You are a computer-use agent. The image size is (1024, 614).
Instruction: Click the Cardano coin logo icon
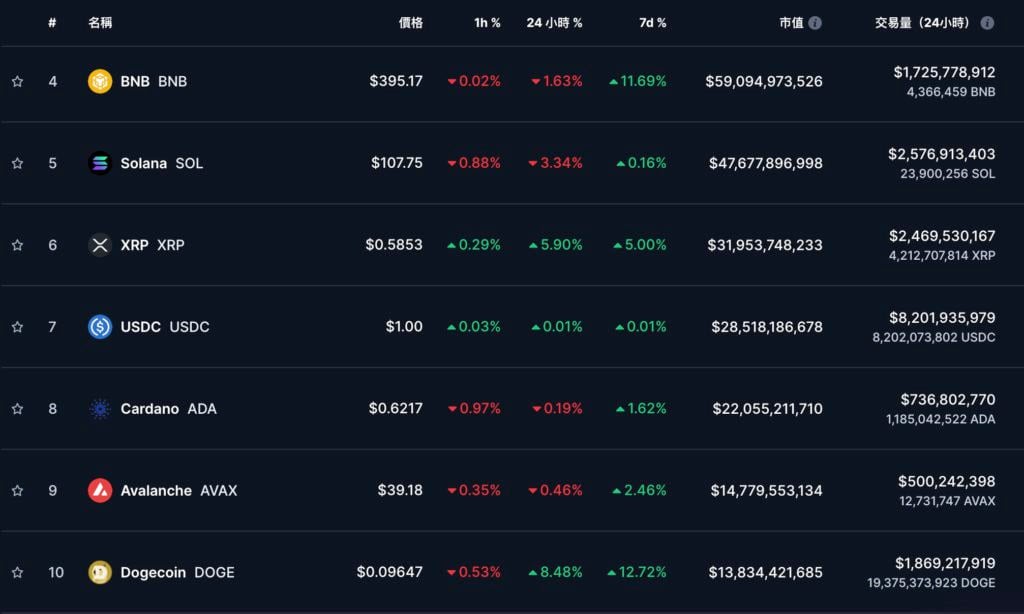[x=100, y=409]
